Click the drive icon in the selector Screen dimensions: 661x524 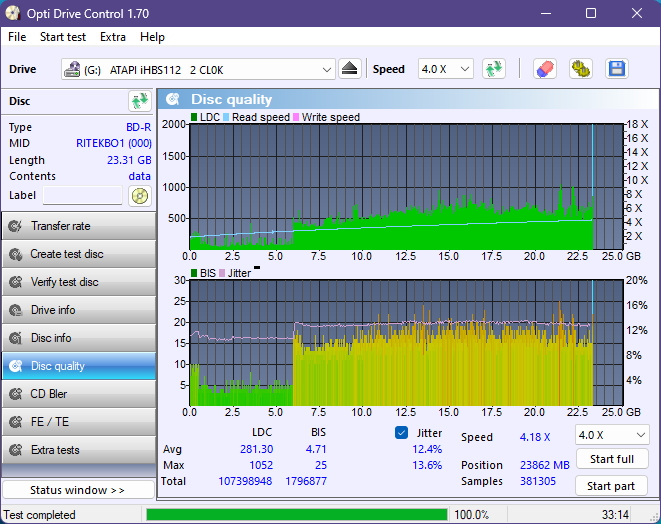pyautogui.click(x=72, y=70)
